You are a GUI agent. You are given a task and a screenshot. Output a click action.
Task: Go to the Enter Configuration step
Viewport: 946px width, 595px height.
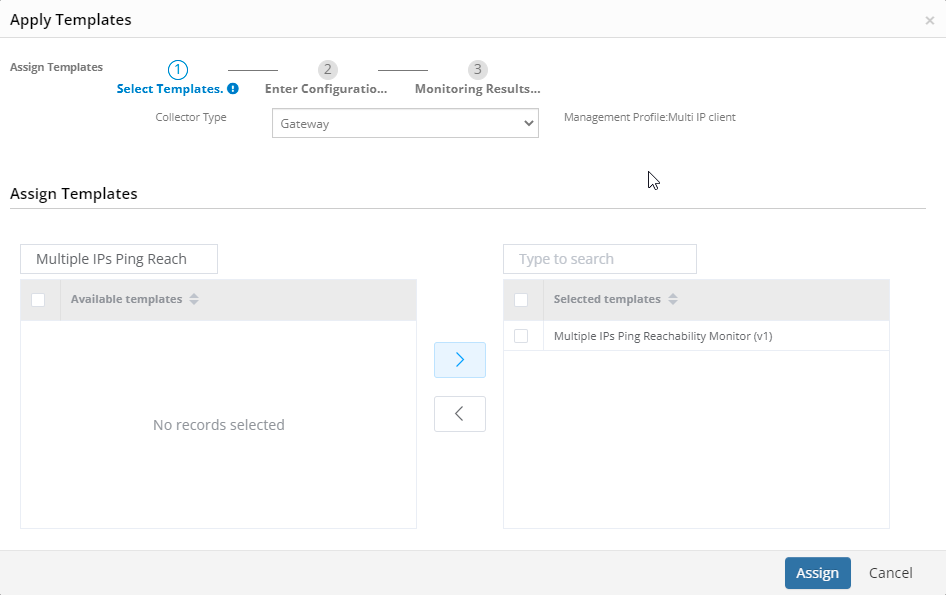pyautogui.click(x=327, y=88)
